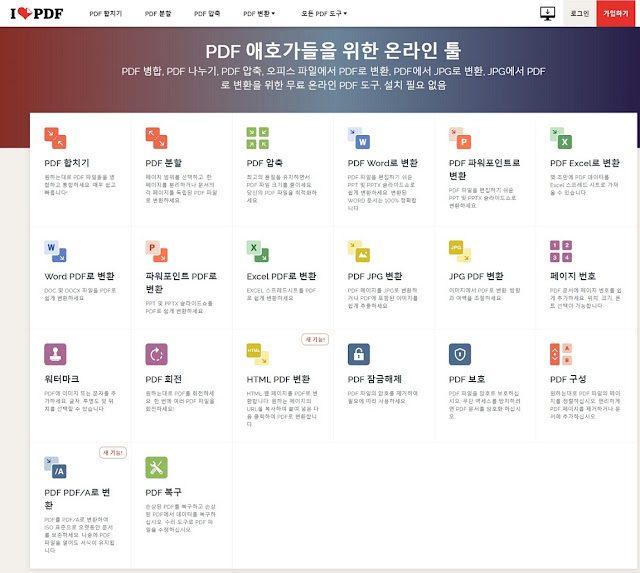Open the 페이지 번호 title link
The height and width of the screenshot is (573, 640).
point(573,276)
